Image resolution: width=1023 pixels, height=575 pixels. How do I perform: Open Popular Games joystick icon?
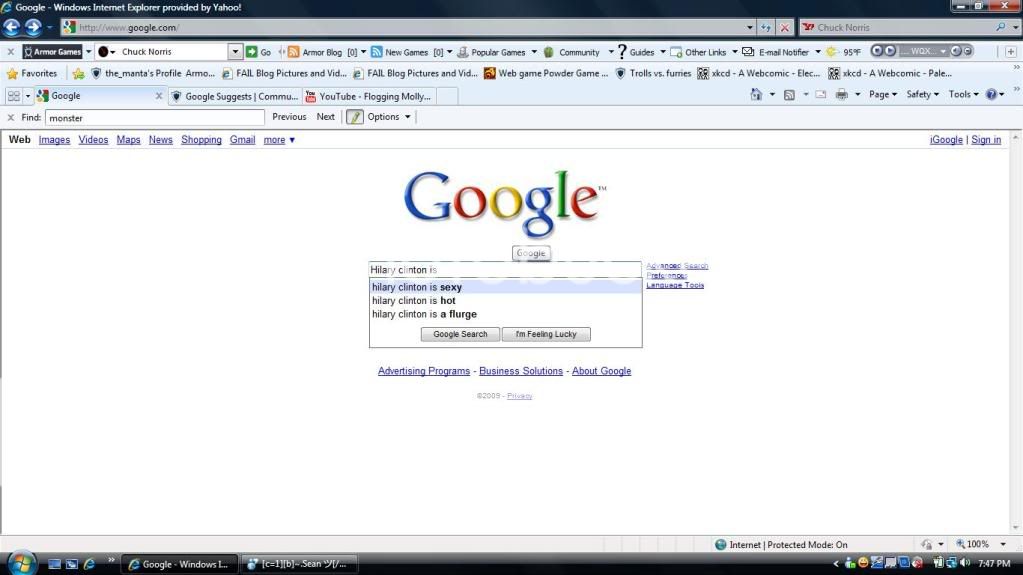pyautogui.click(x=463, y=52)
